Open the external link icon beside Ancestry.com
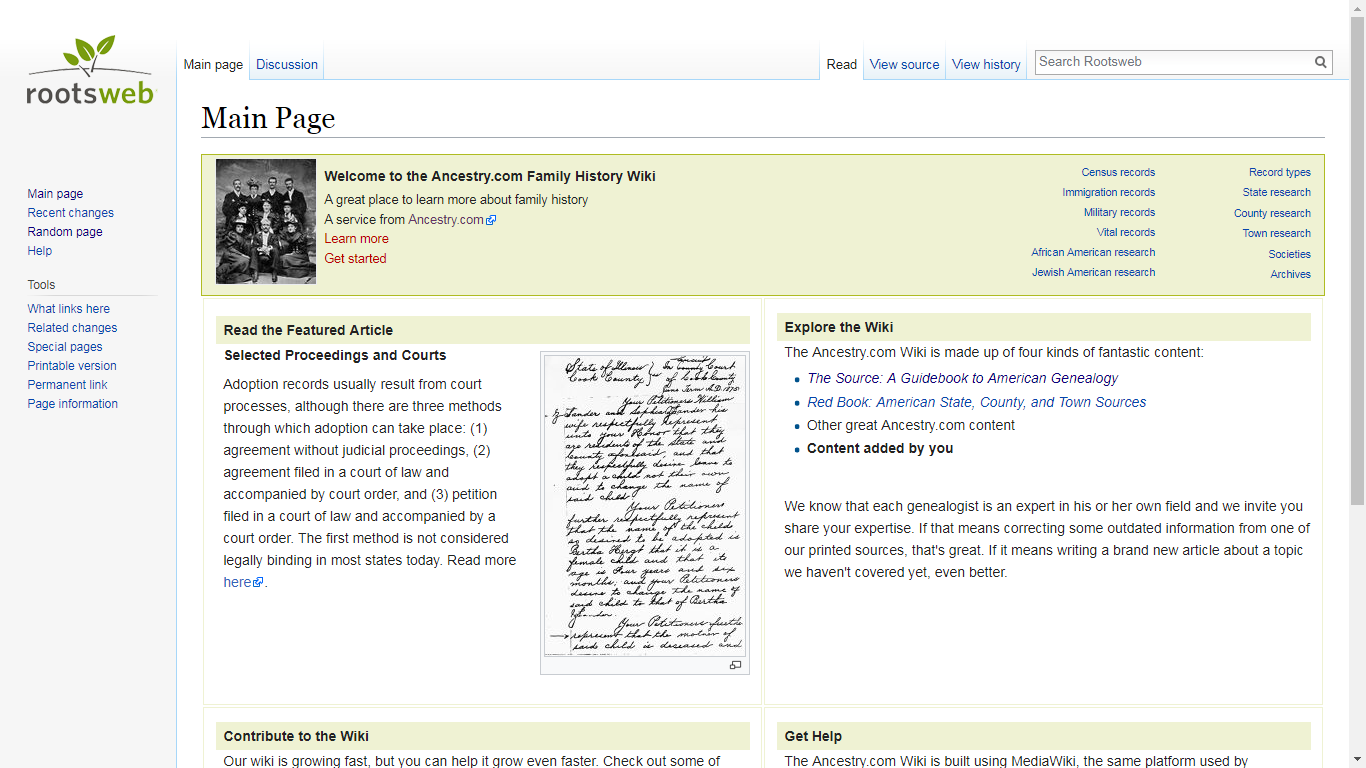Screen dimensions: 1366x768 (491, 219)
